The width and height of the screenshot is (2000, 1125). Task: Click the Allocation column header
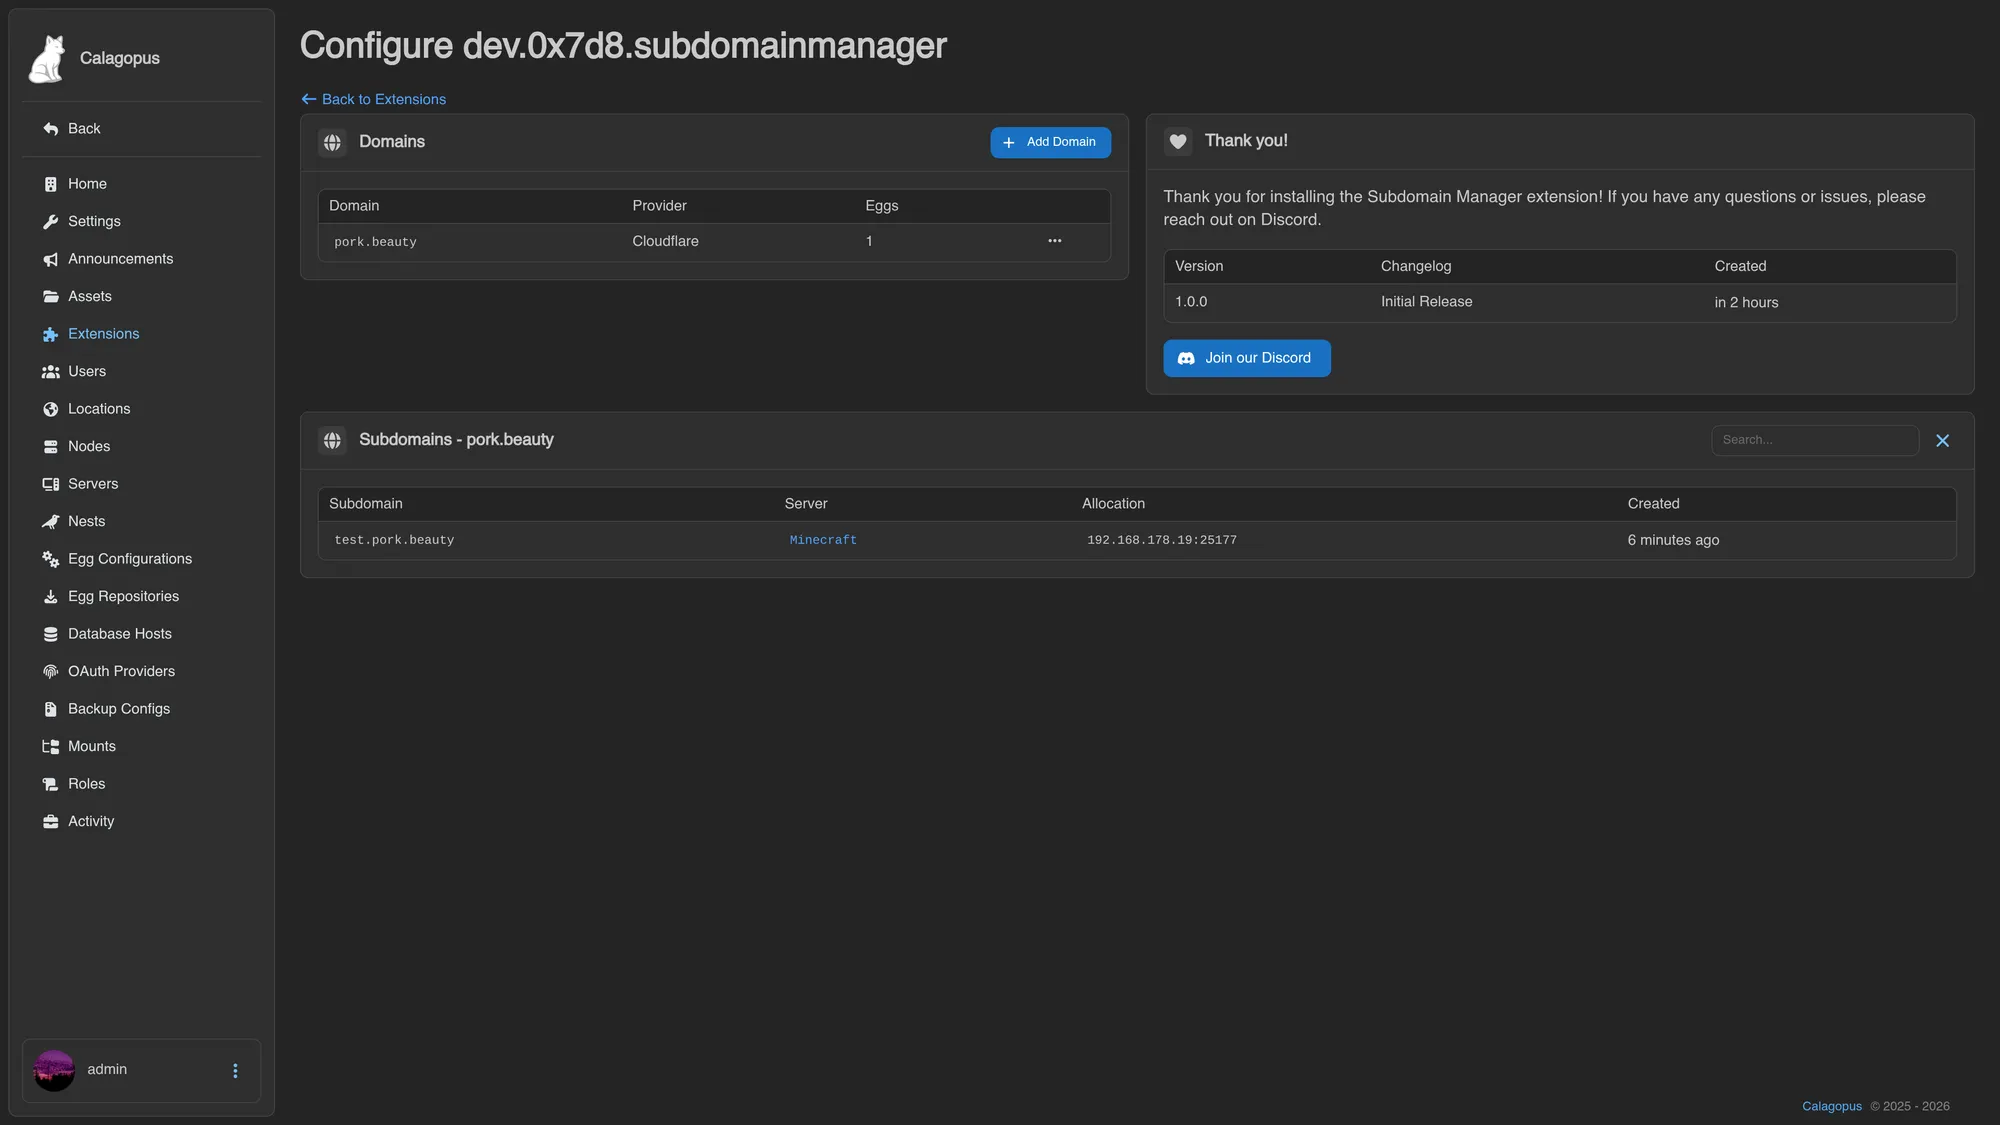click(x=1113, y=504)
